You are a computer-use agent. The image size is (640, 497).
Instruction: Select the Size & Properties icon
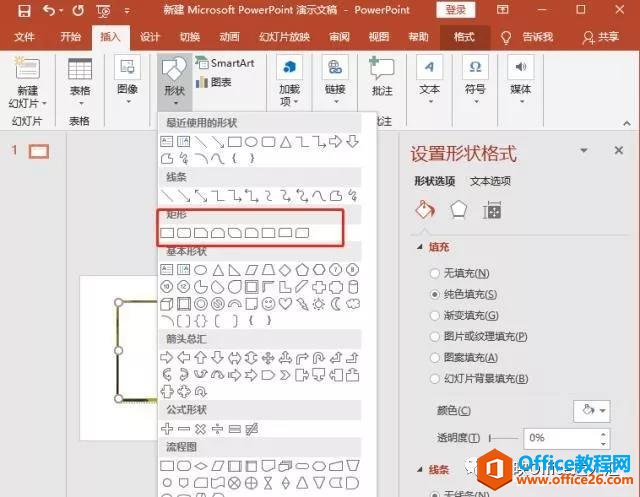(492, 211)
